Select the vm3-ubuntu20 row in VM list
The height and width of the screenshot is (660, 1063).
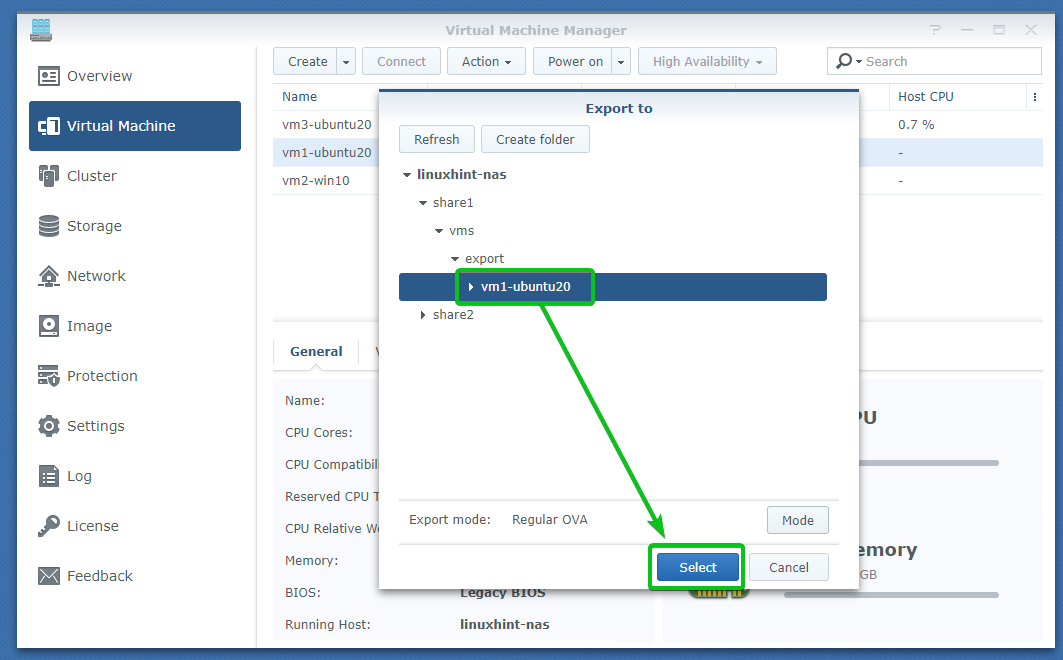tap(327, 125)
